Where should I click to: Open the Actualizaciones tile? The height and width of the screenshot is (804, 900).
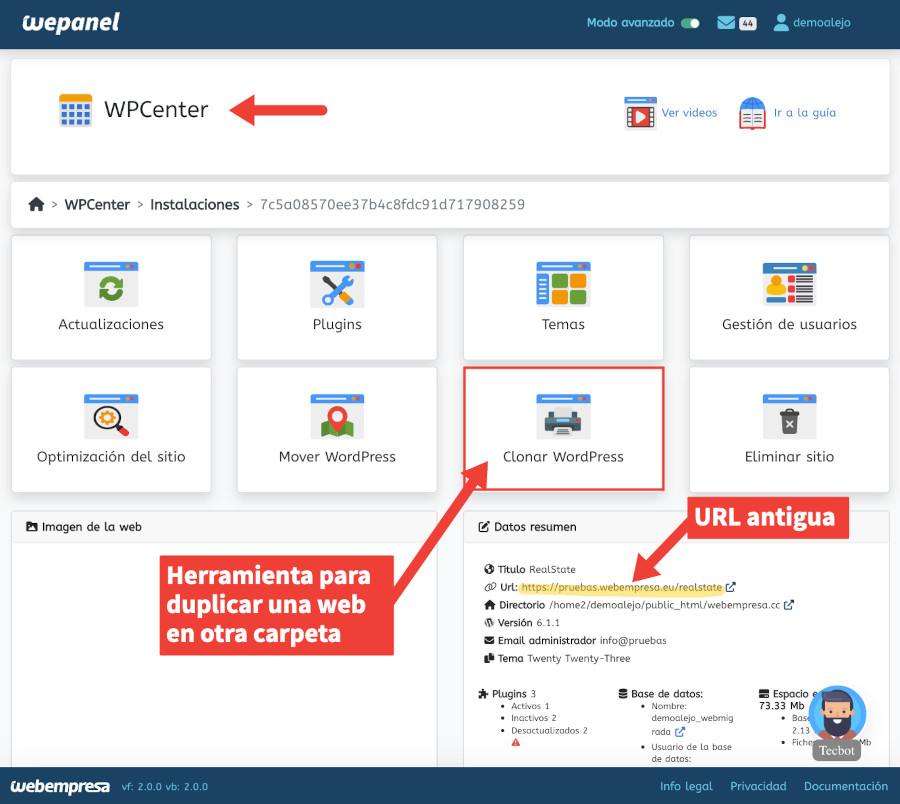[111, 298]
